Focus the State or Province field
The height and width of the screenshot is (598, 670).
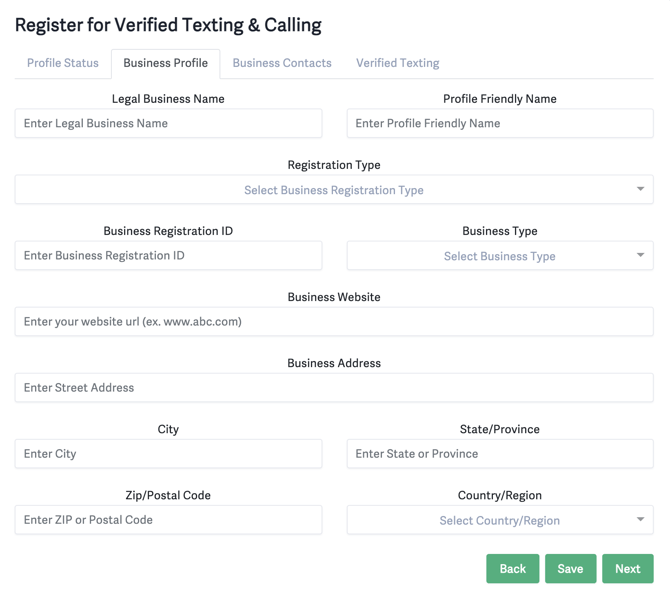click(499, 454)
